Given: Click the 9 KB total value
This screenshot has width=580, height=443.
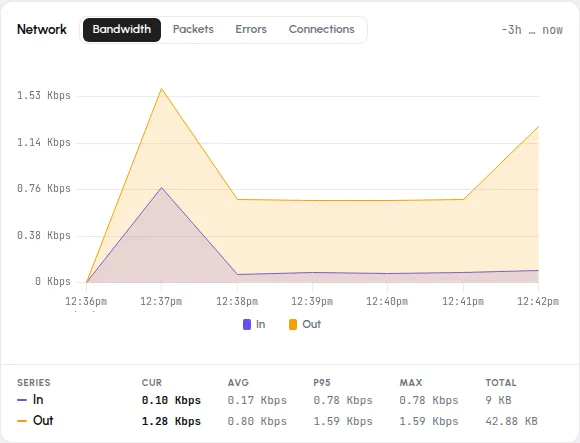Looking at the screenshot, I should 498,400.
